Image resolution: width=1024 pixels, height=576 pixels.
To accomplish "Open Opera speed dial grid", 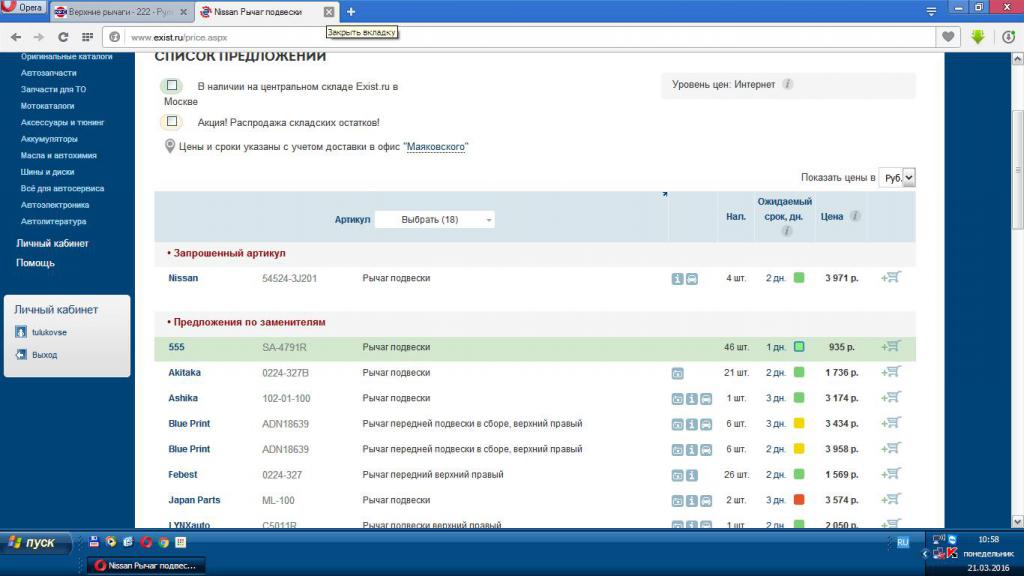I will click(x=87, y=37).
